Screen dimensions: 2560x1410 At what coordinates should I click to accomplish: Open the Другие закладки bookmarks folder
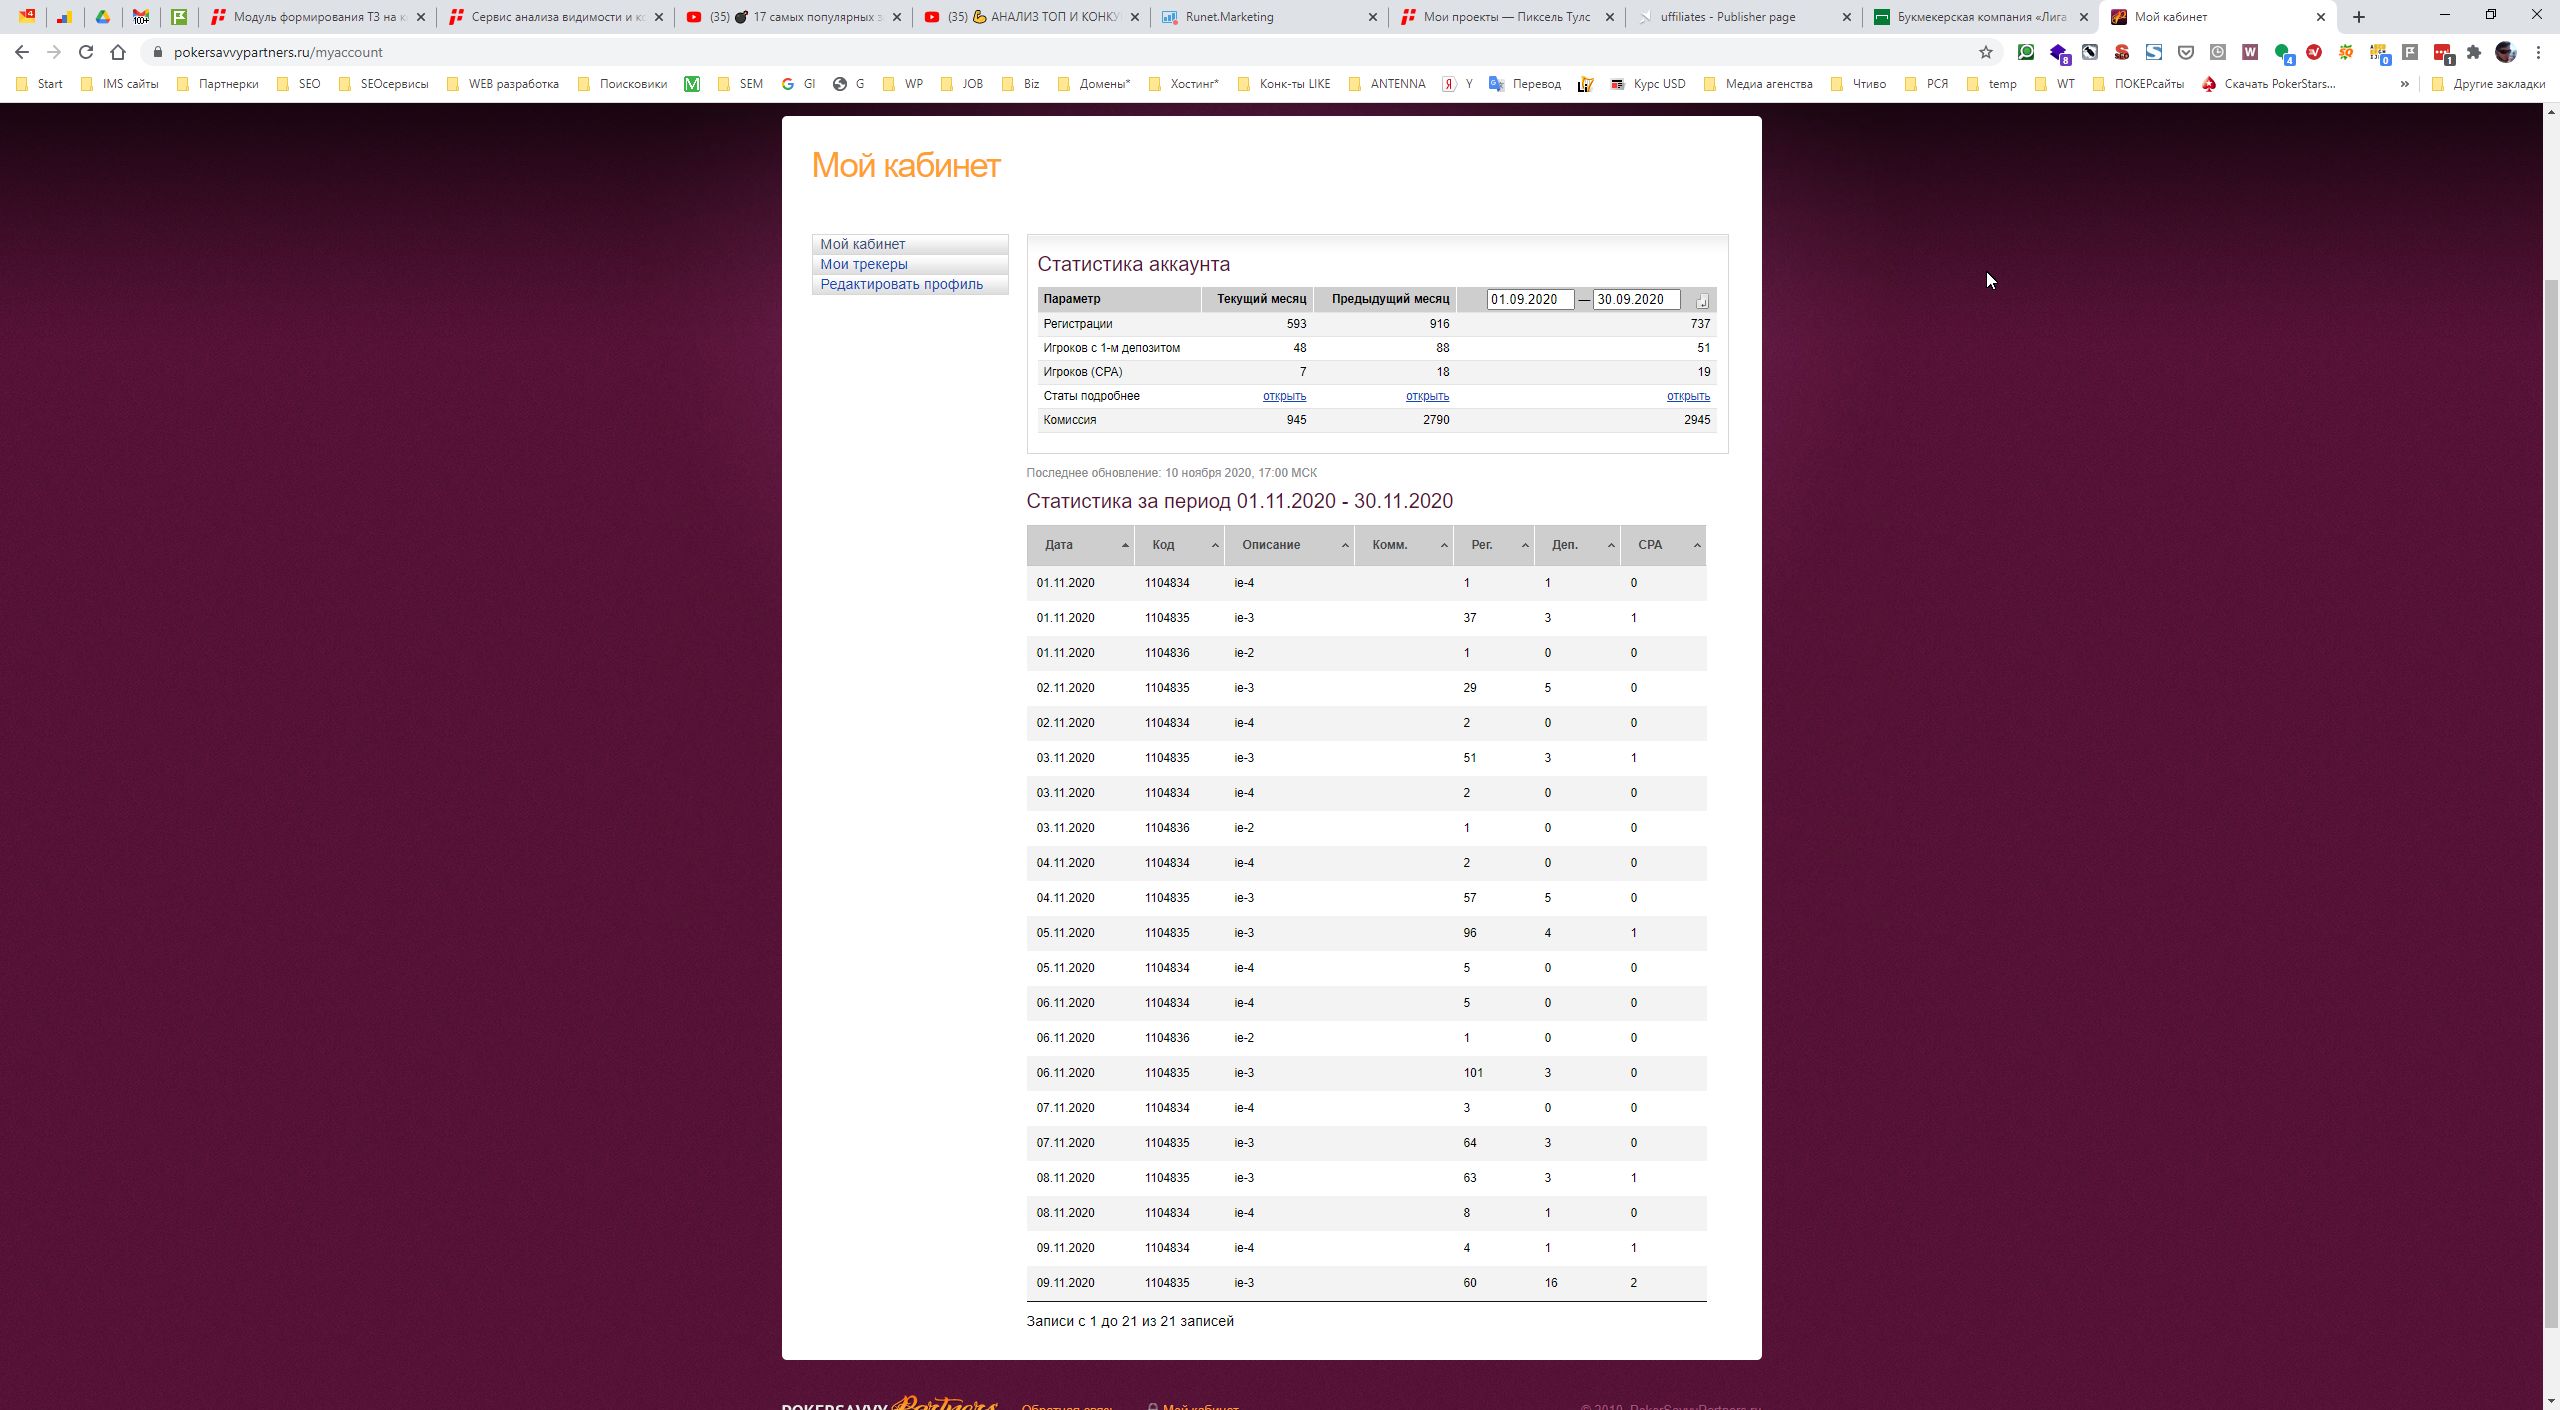click(x=2488, y=84)
